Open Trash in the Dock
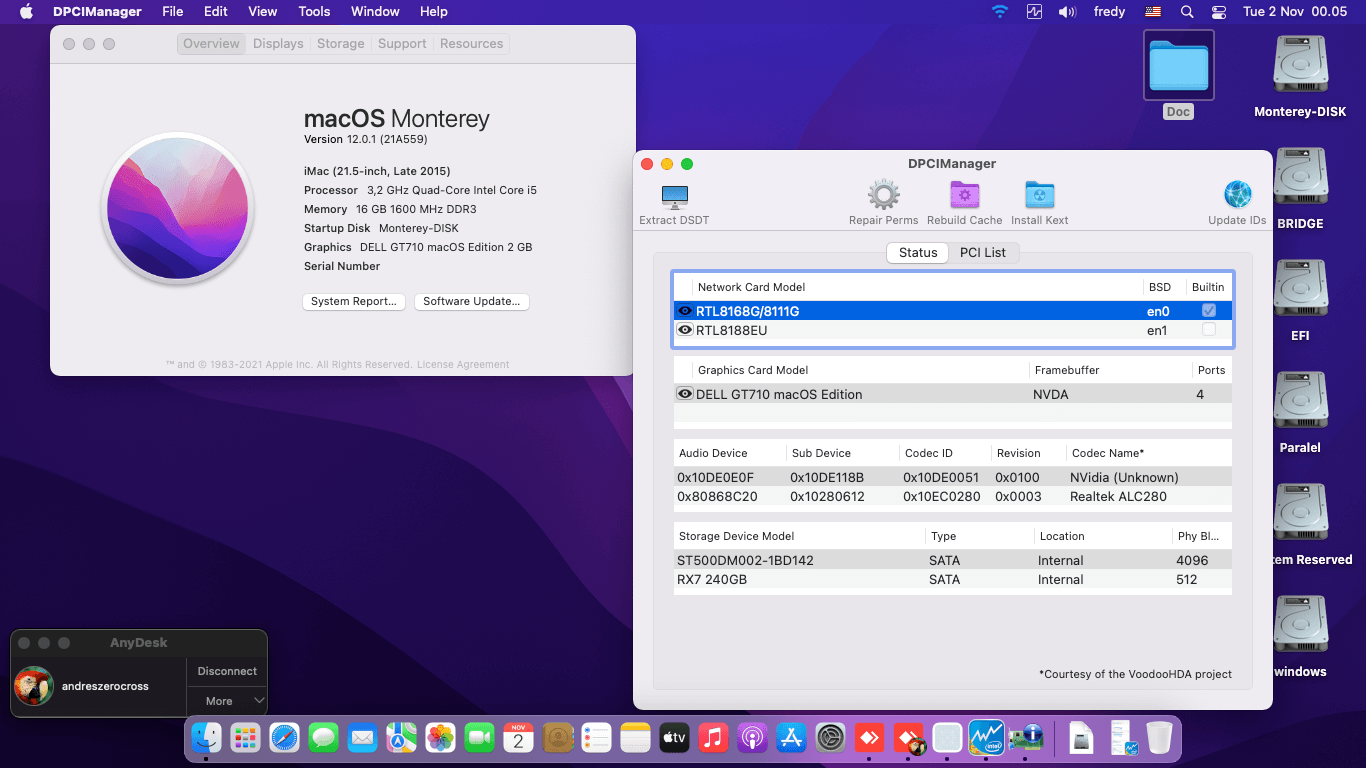Screen dimensions: 1366x768 click(1159, 738)
